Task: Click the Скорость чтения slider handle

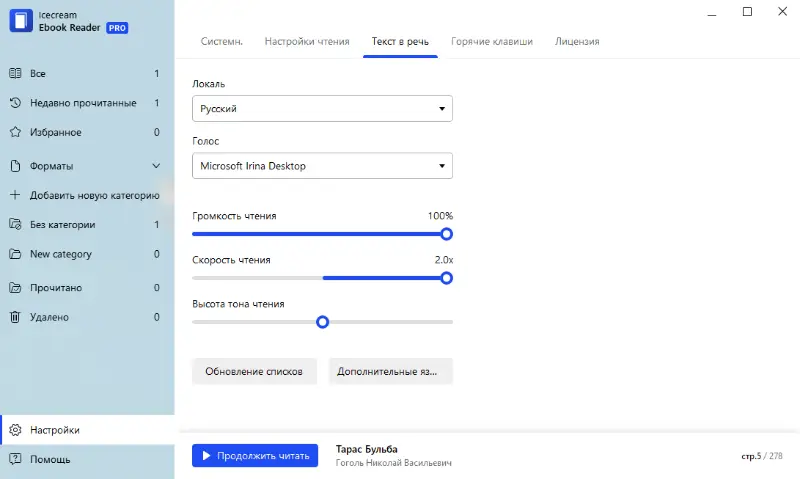Action: pos(446,278)
